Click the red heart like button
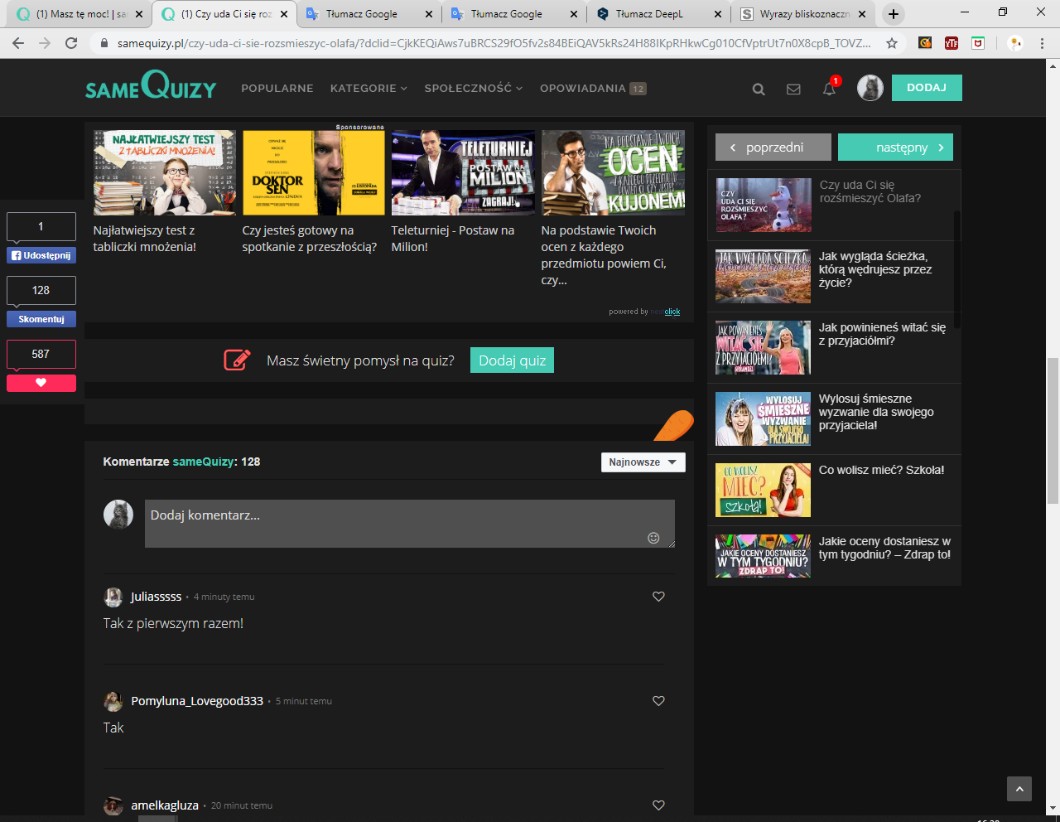 (x=41, y=383)
